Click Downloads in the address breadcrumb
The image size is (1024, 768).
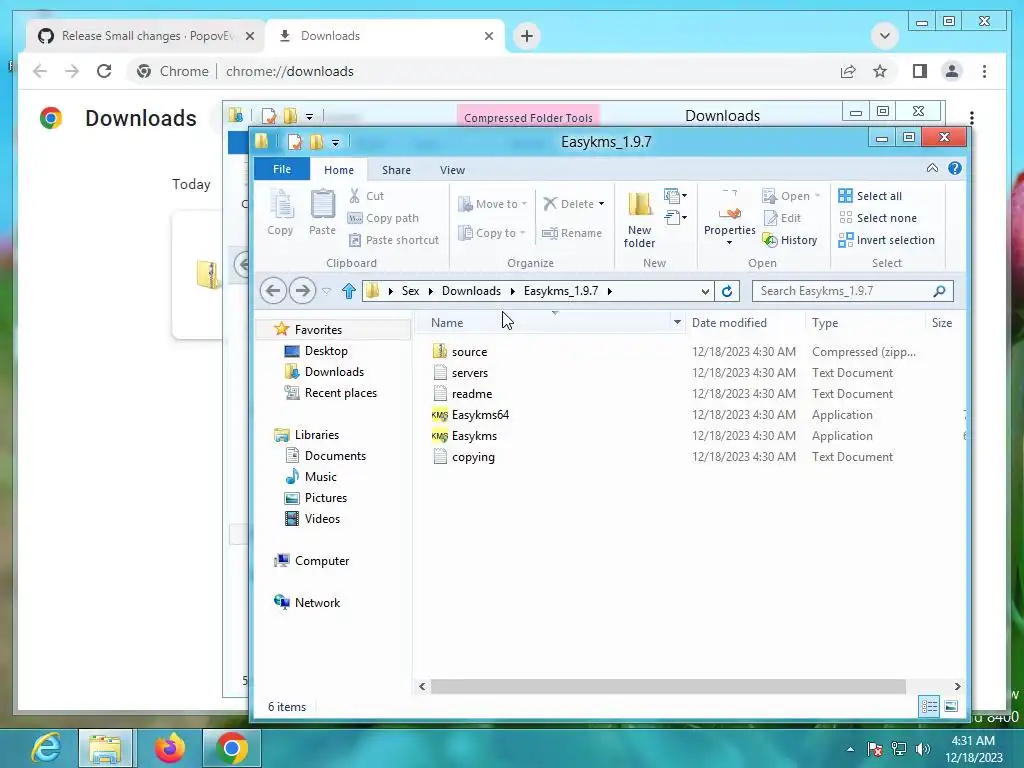(x=472, y=291)
